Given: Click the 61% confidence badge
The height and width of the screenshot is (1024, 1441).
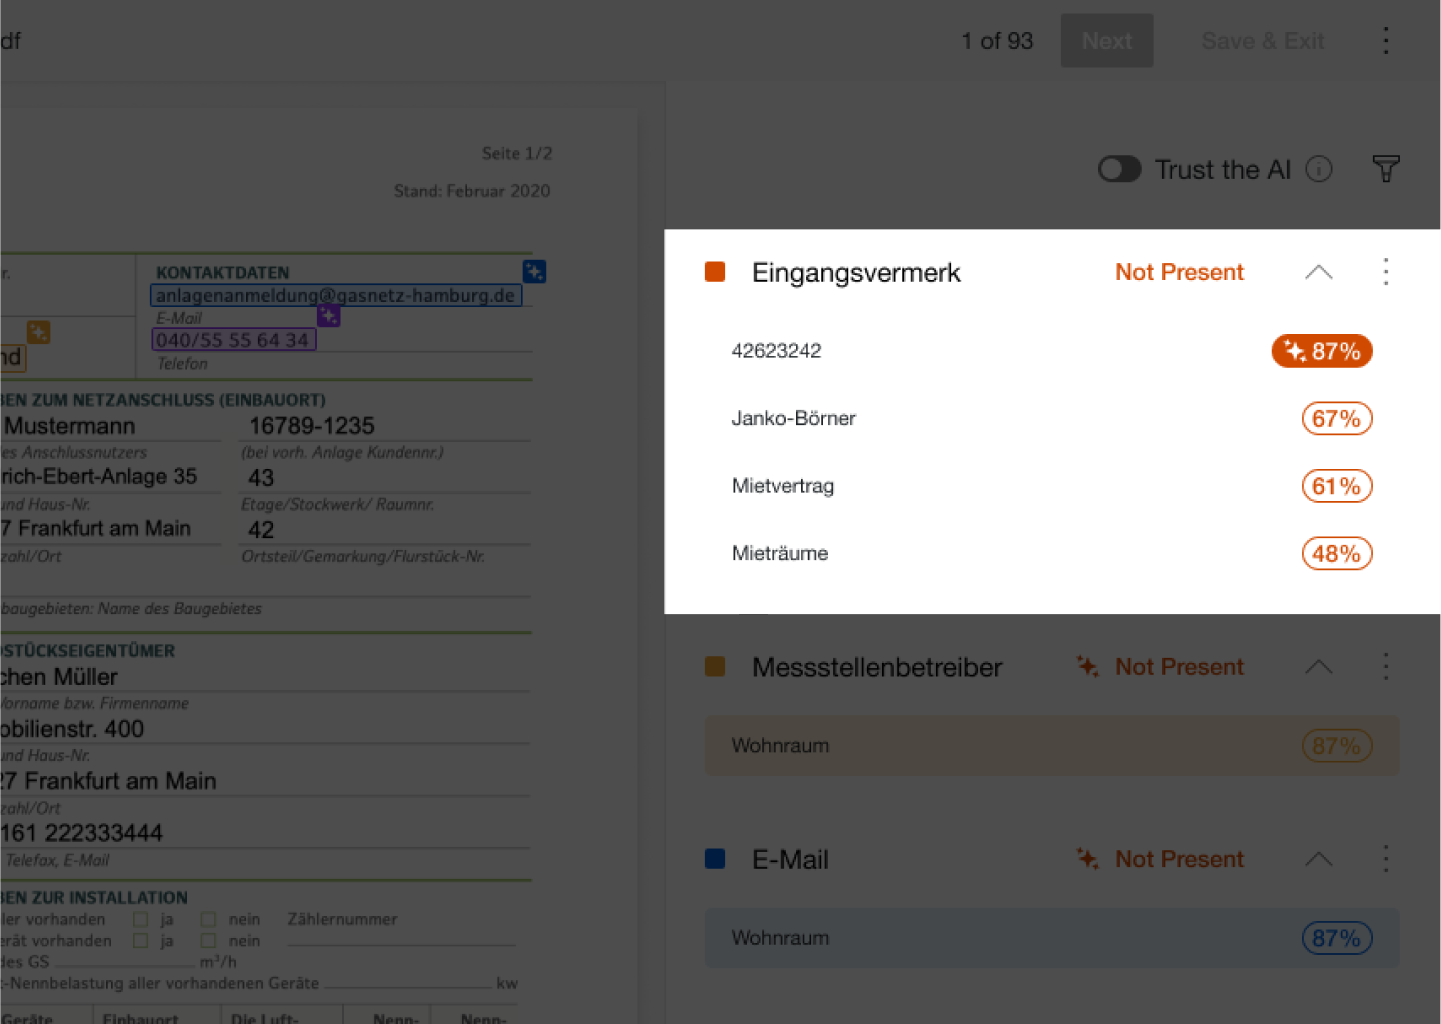Looking at the screenshot, I should click(1337, 486).
